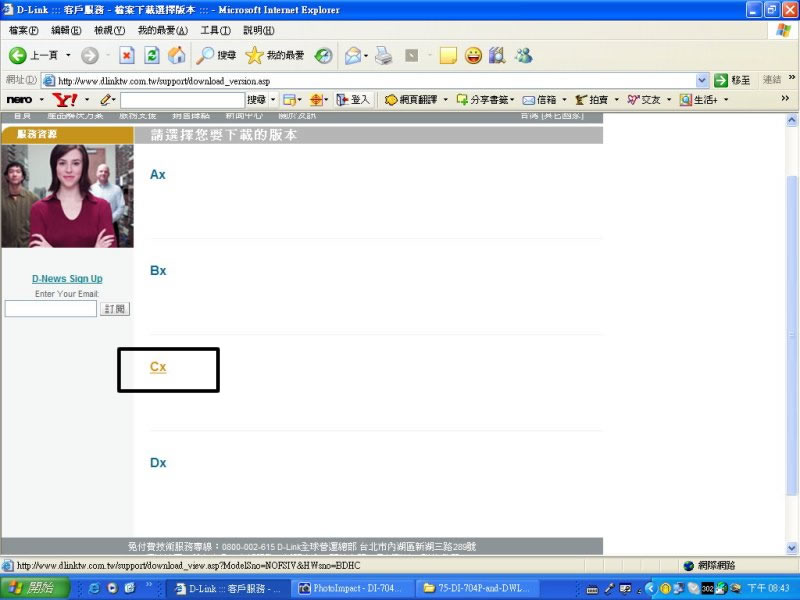Viewport: 800px width, 600px height.
Task: Print the page with the printer icon
Action: [384, 55]
